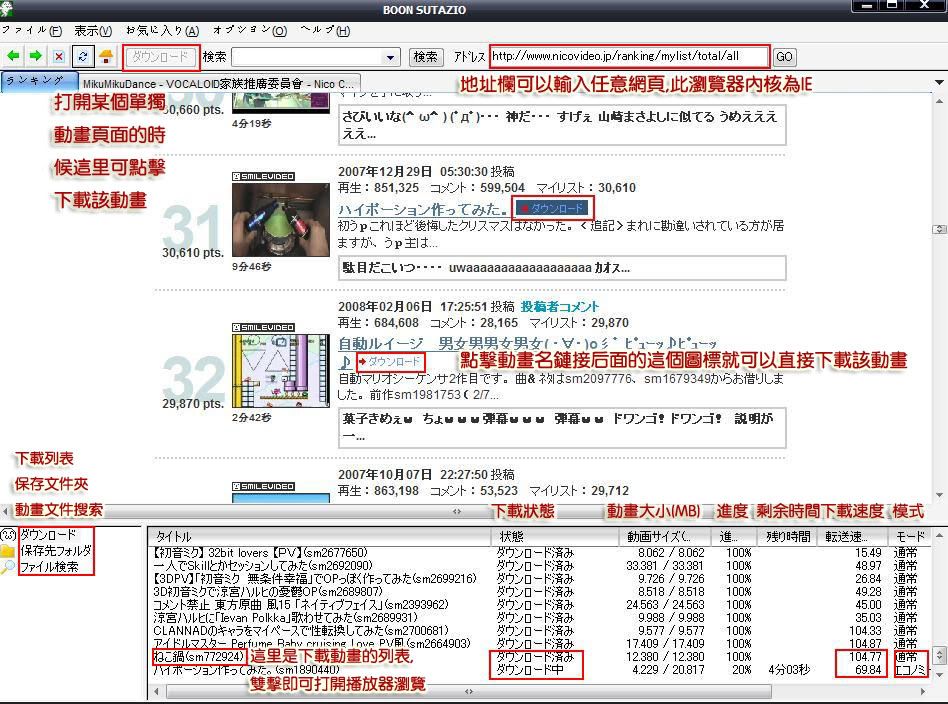
Task: Click ダウンロード button under 自動ルイージ title
Action: pos(391,362)
